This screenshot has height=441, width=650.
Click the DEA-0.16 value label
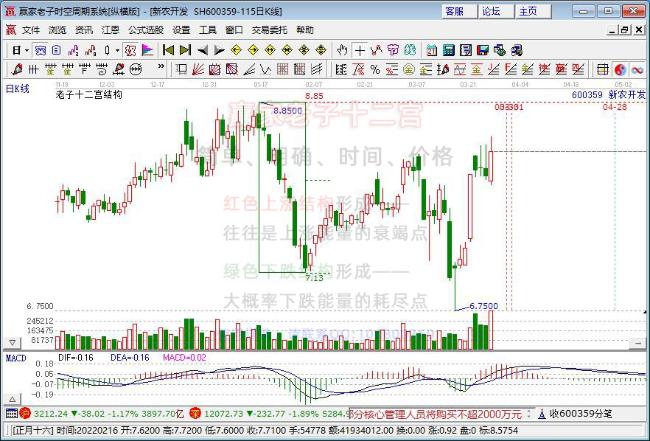(x=130, y=357)
